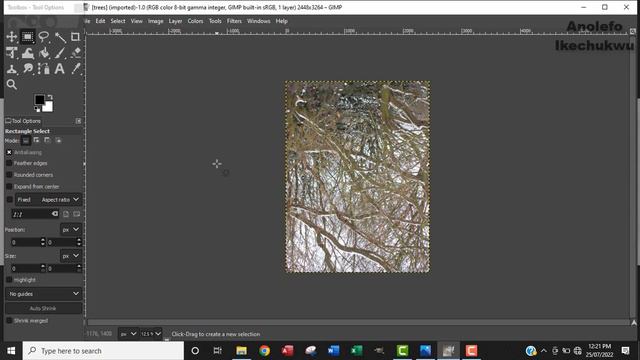Click the background color white swatch
The height and width of the screenshot is (360, 640).
[x=49, y=107]
